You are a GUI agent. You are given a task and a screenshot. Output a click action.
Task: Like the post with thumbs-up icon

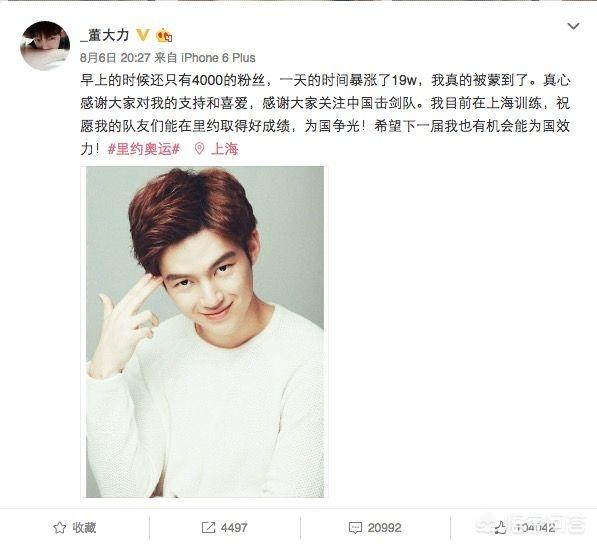pos(500,528)
